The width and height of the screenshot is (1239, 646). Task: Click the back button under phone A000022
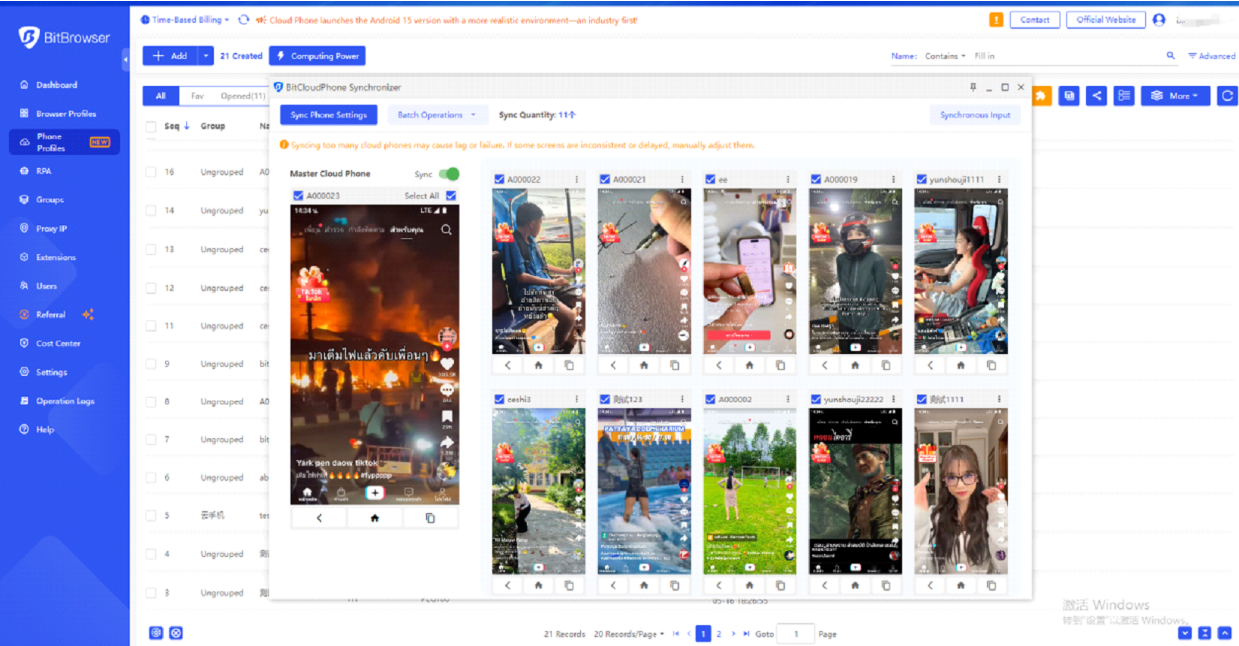tap(508, 365)
